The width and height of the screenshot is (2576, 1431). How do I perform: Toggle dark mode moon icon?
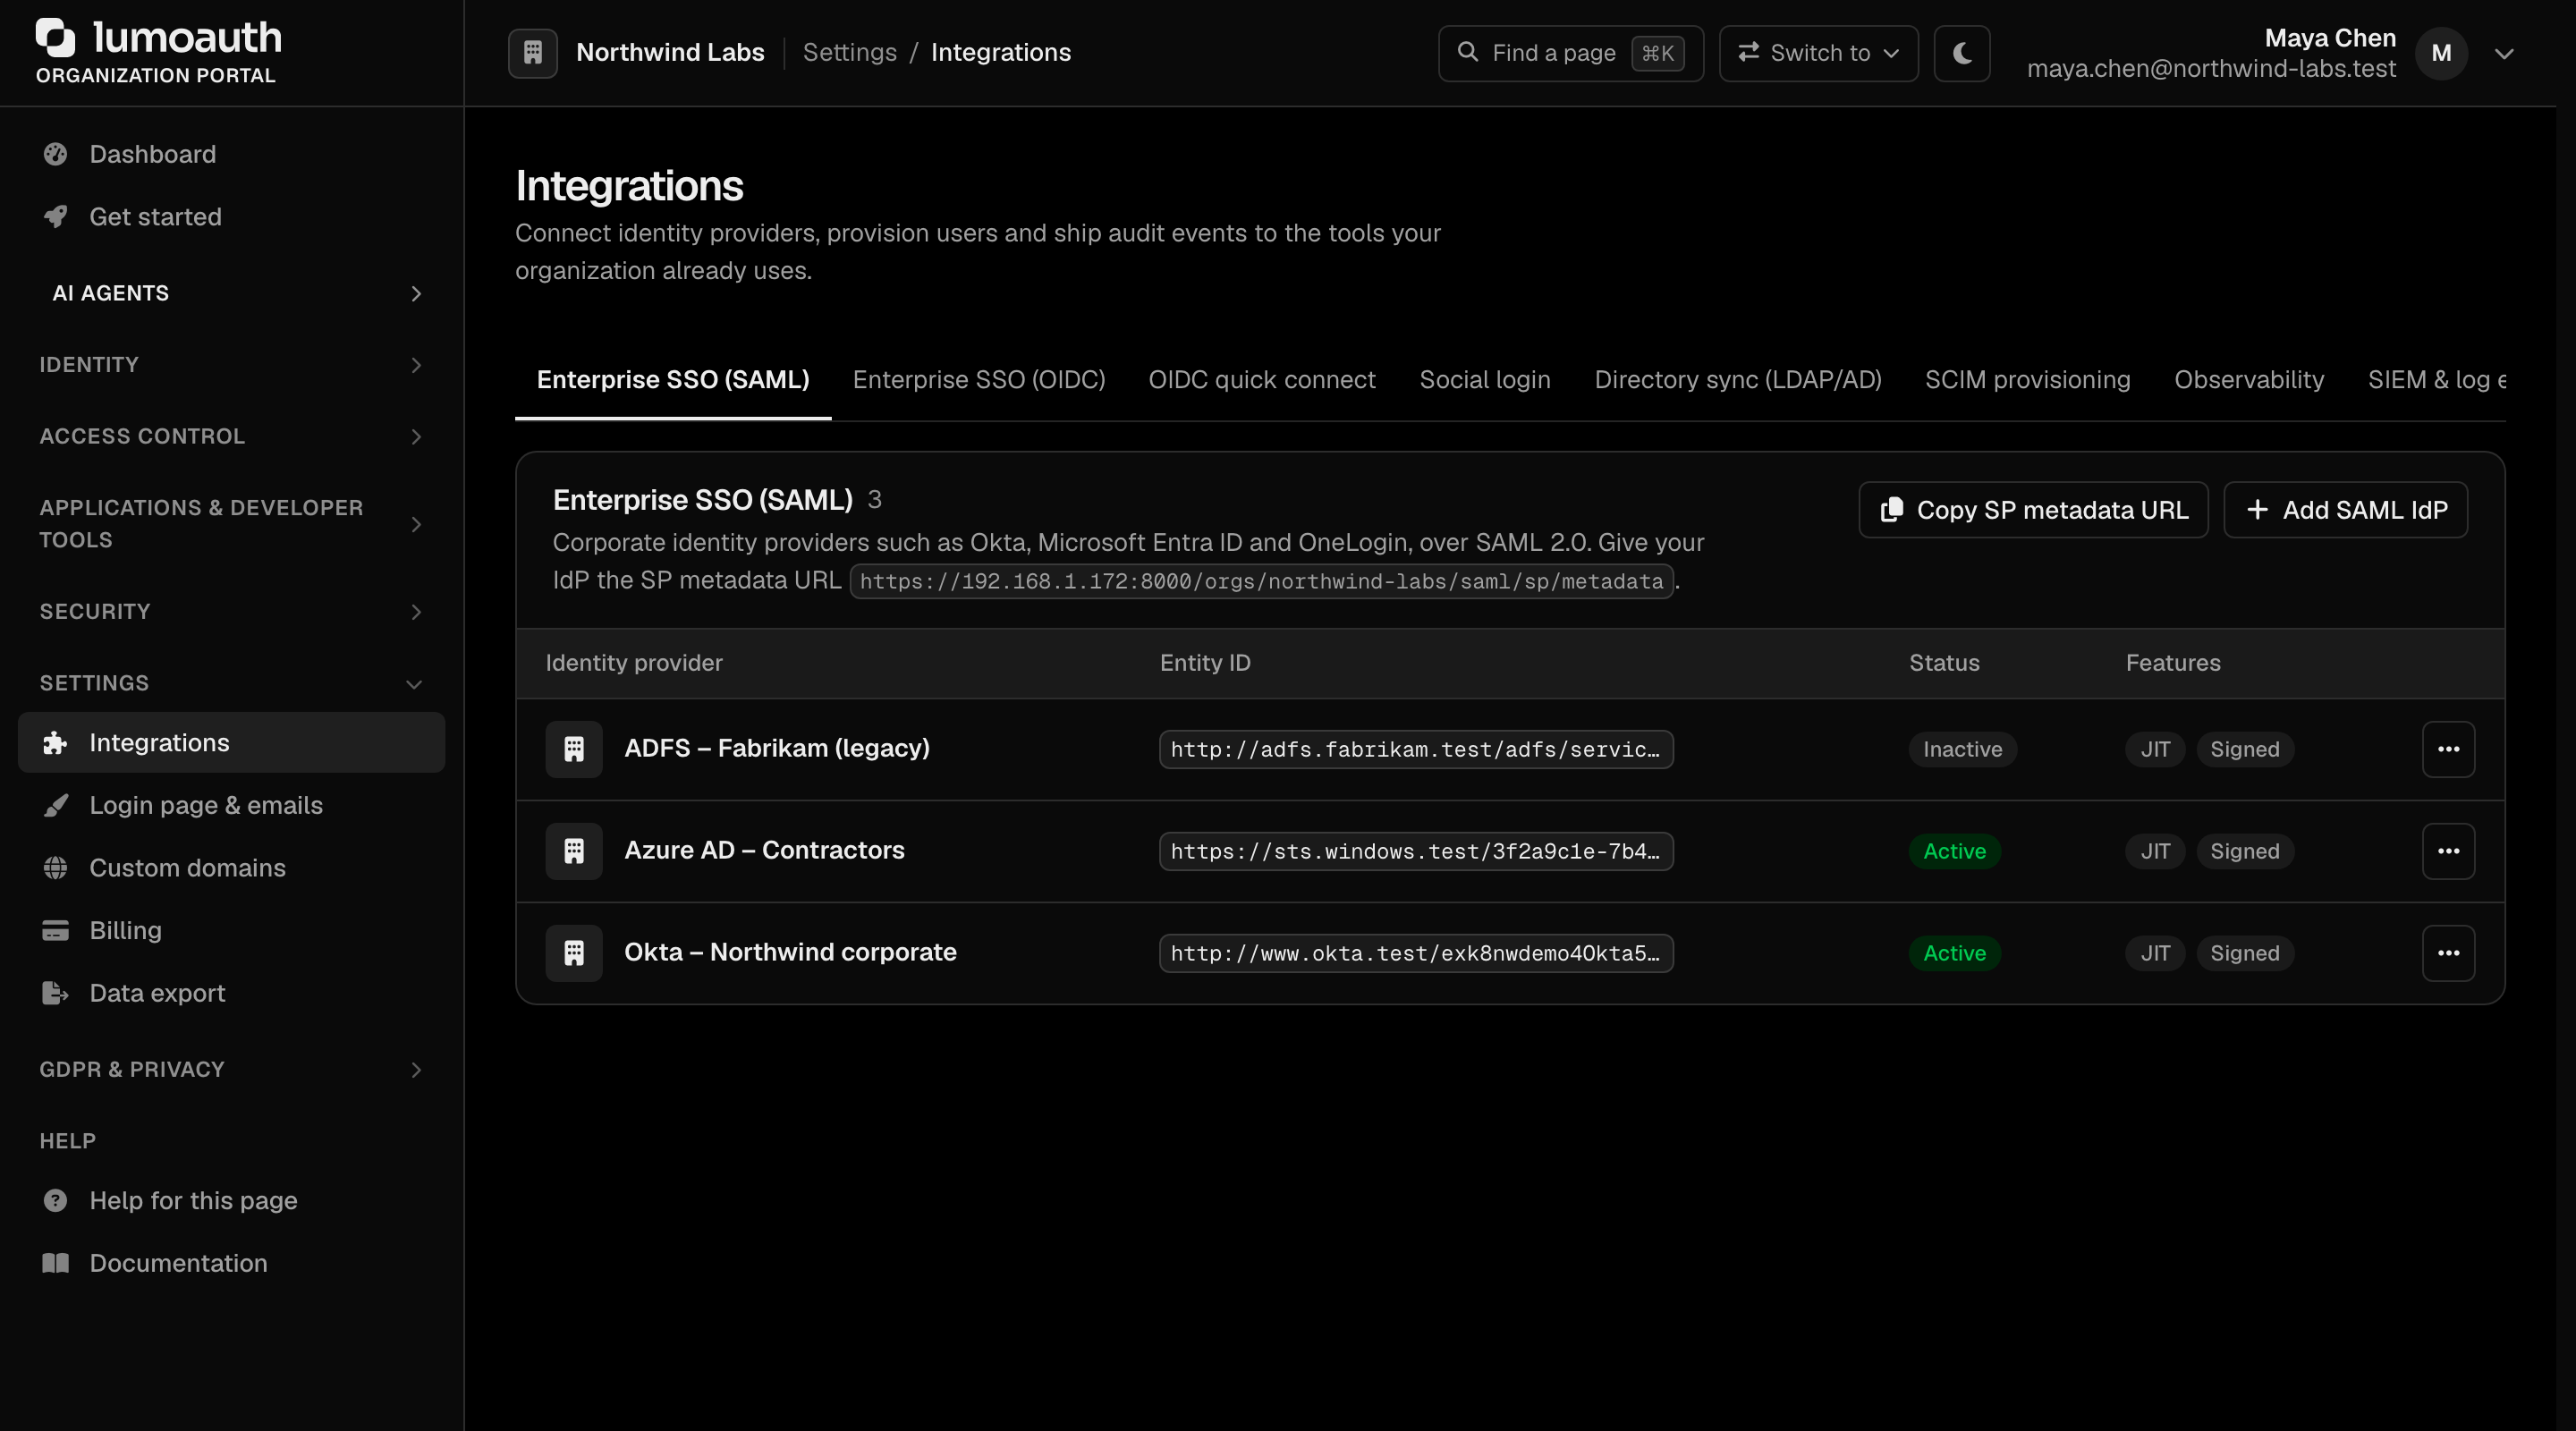pyautogui.click(x=1962, y=53)
